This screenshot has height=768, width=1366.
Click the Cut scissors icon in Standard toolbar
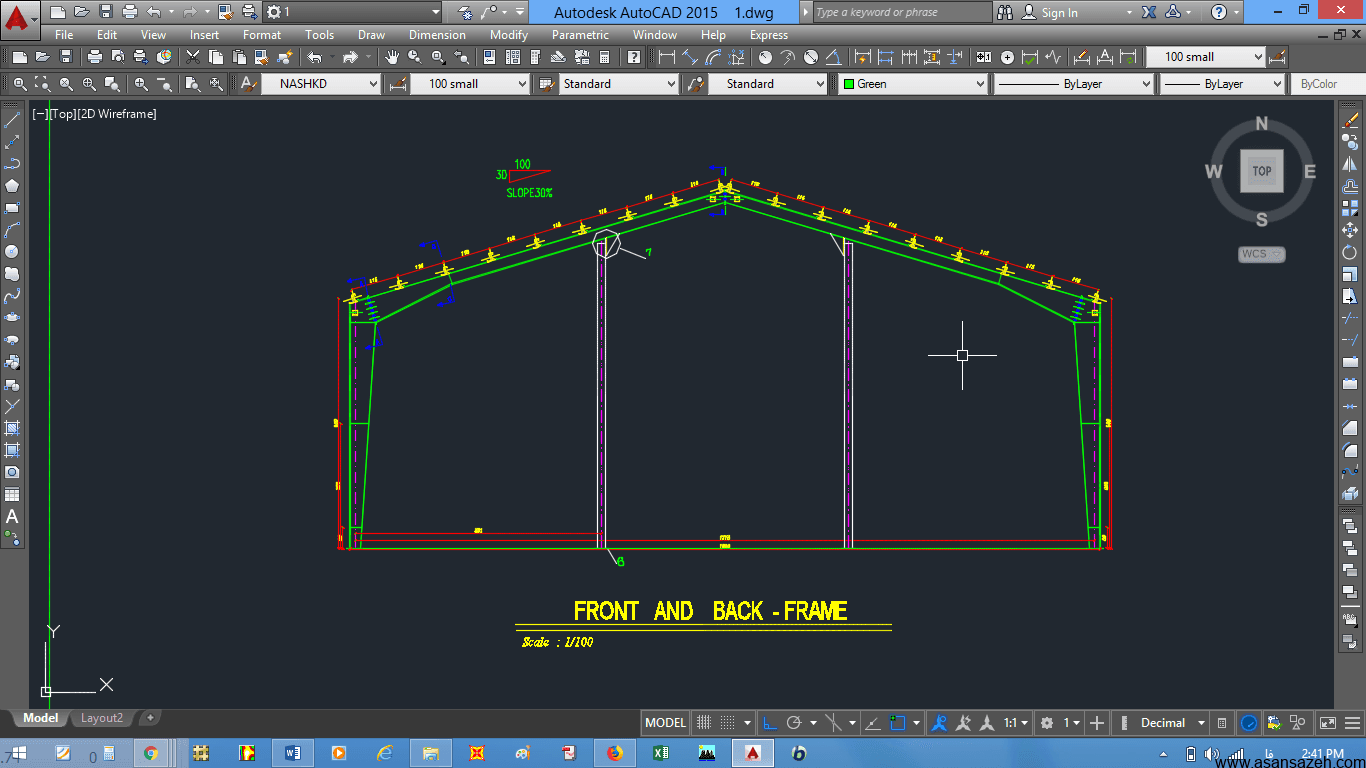193,57
